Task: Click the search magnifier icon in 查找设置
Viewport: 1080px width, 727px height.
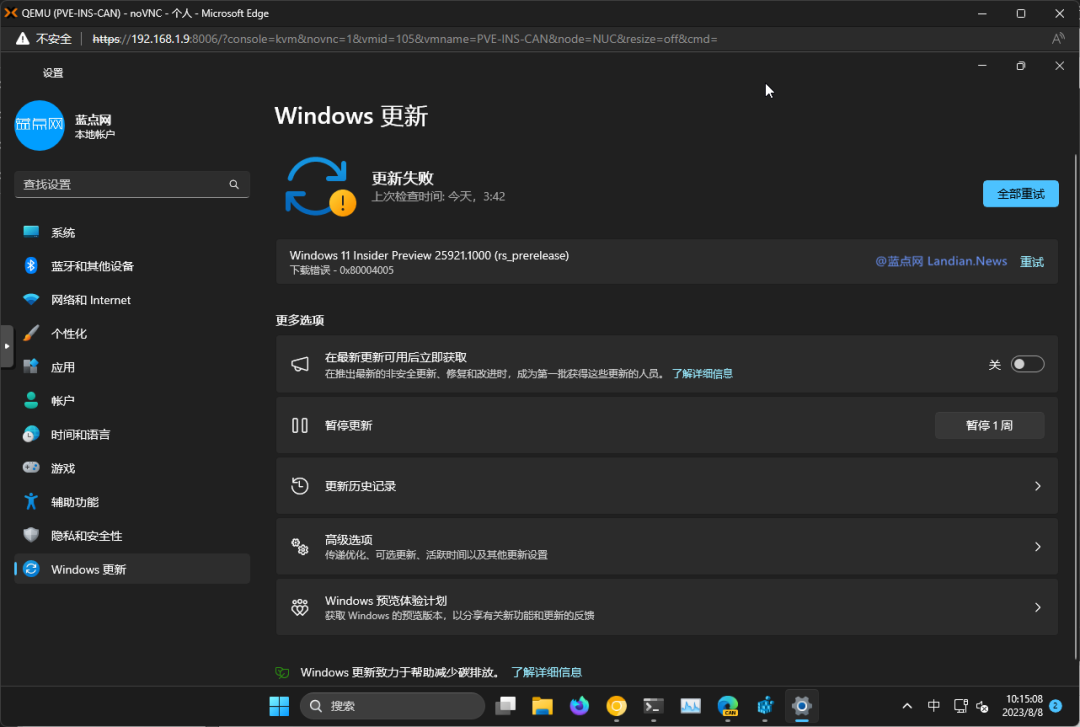Action: pos(234,185)
